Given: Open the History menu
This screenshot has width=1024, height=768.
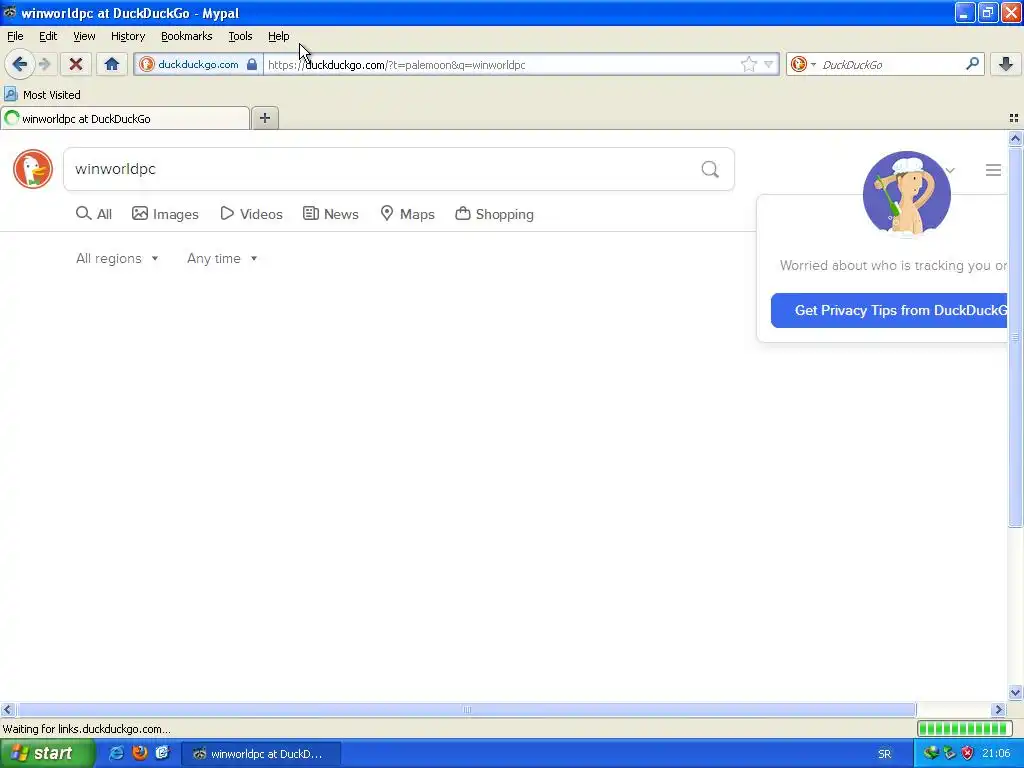Looking at the screenshot, I should tap(127, 36).
